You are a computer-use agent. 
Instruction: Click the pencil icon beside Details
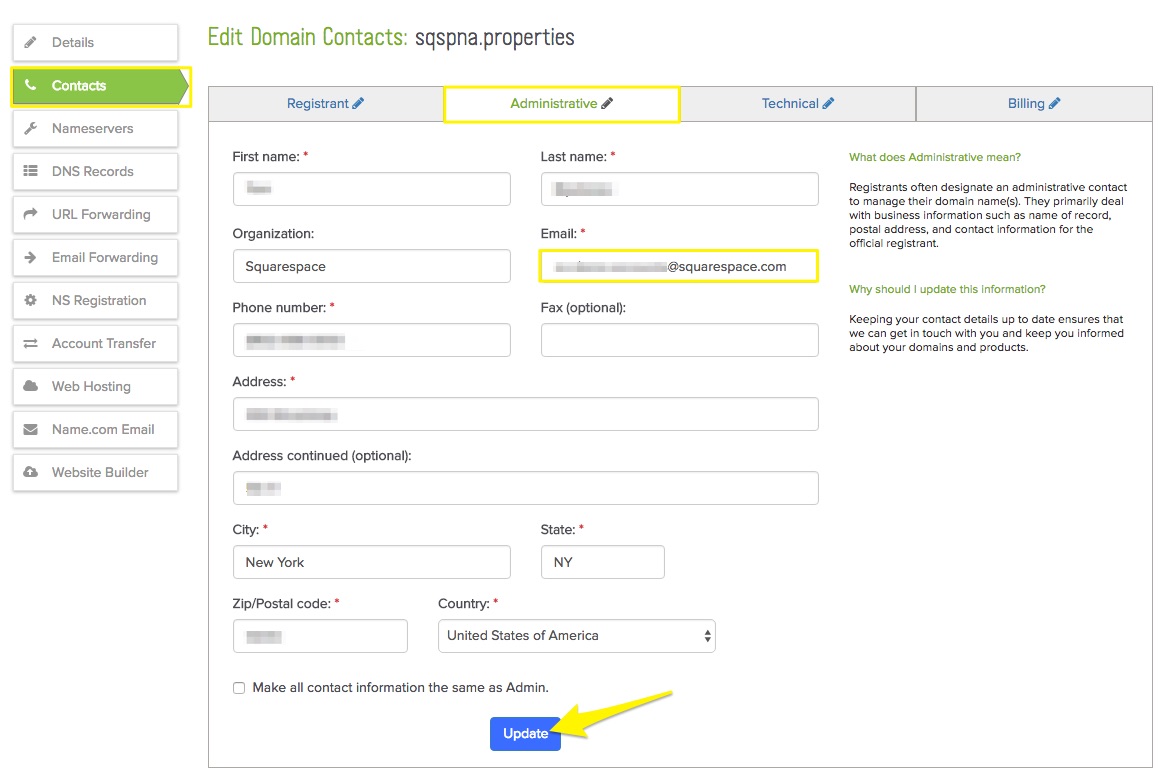click(31, 43)
